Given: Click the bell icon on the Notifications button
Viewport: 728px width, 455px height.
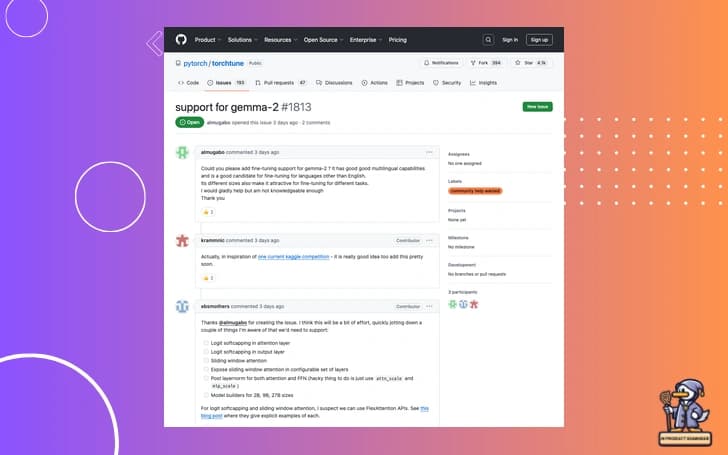Looking at the screenshot, I should (x=426, y=63).
